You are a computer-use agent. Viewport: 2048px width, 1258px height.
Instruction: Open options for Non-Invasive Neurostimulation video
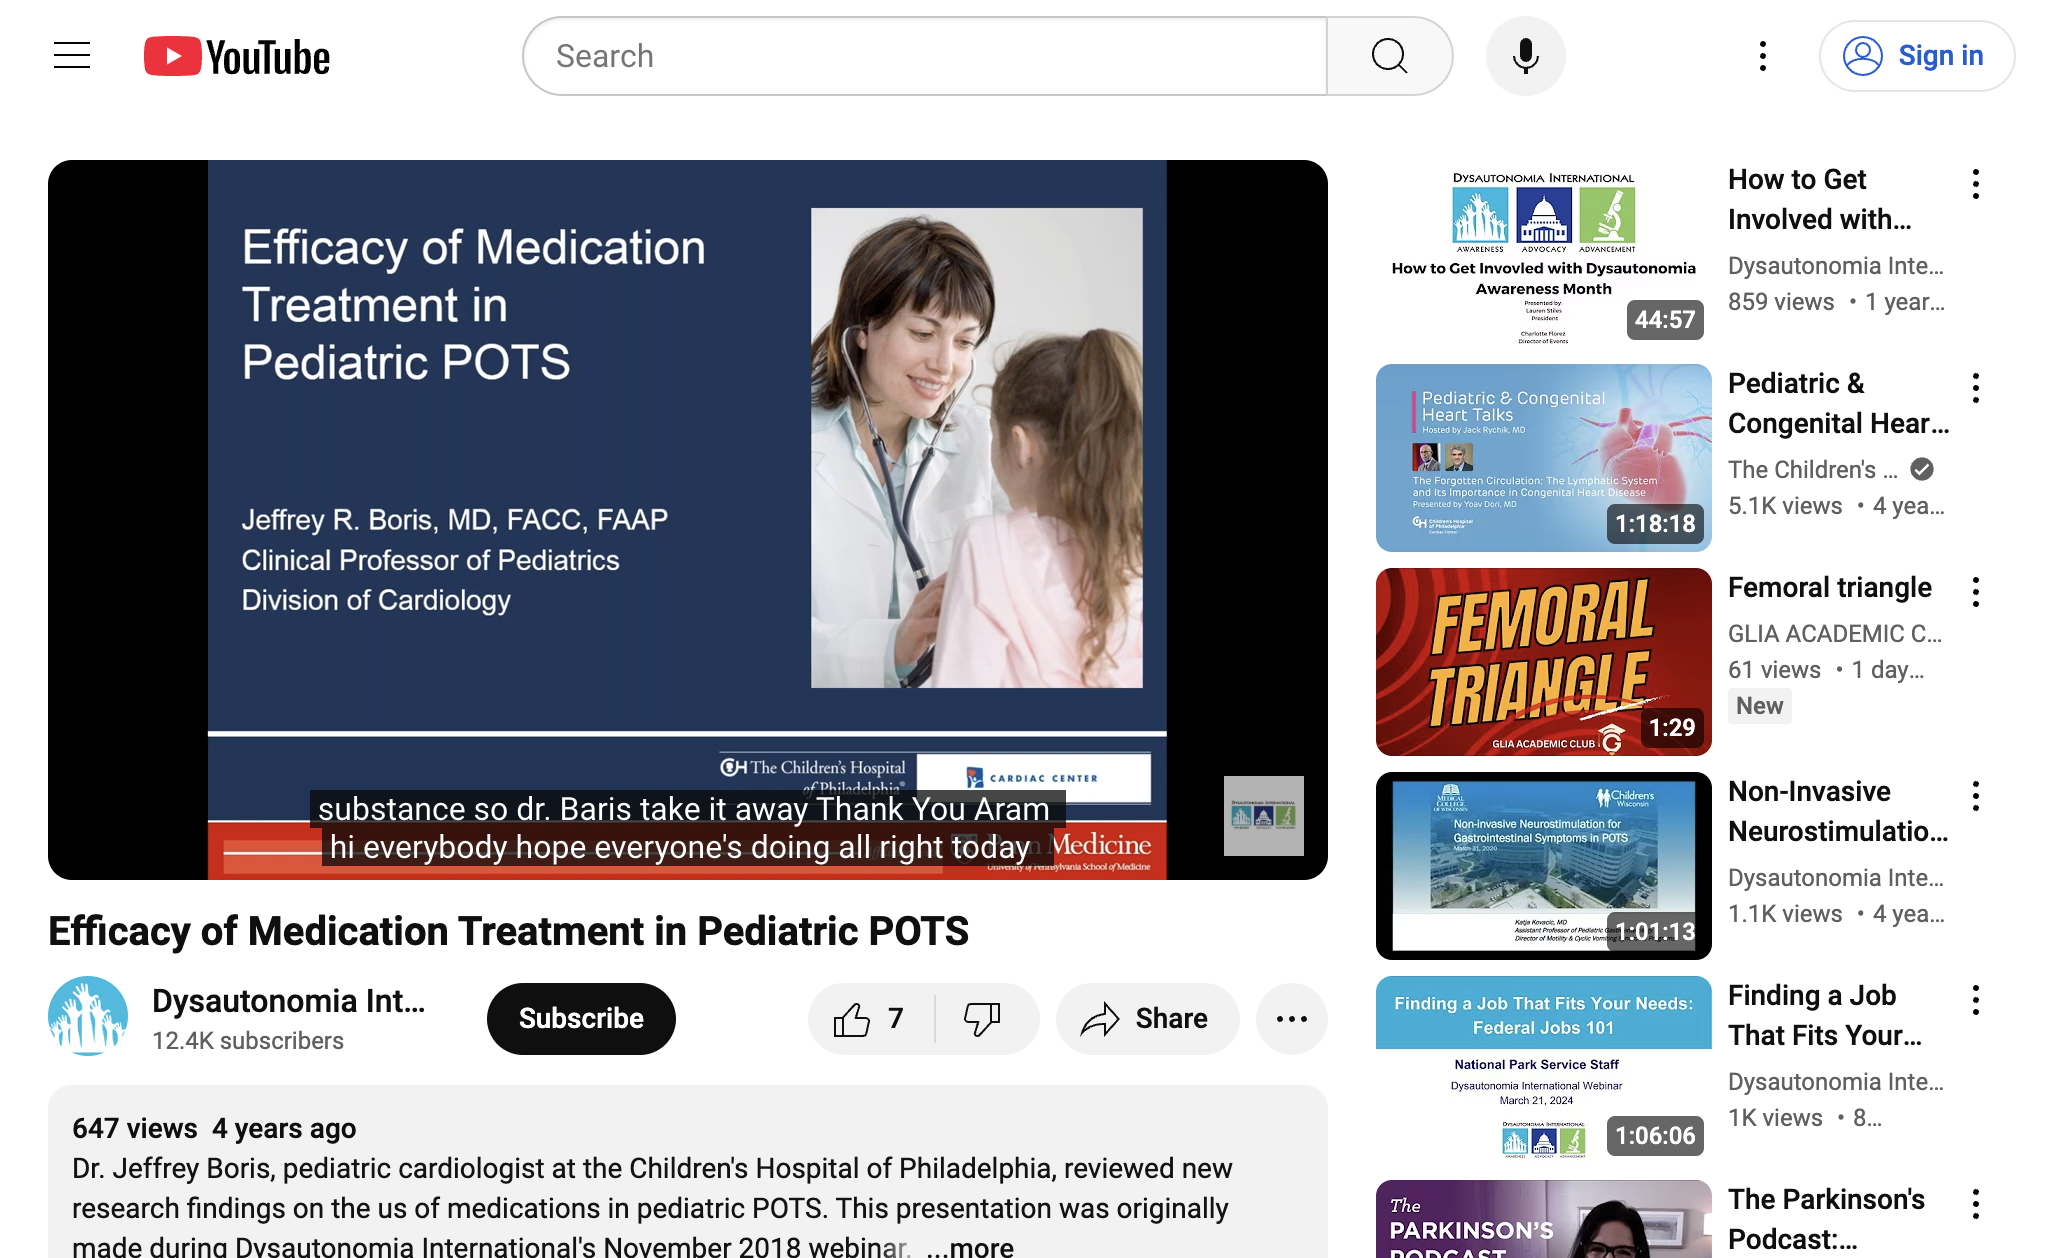click(1975, 796)
